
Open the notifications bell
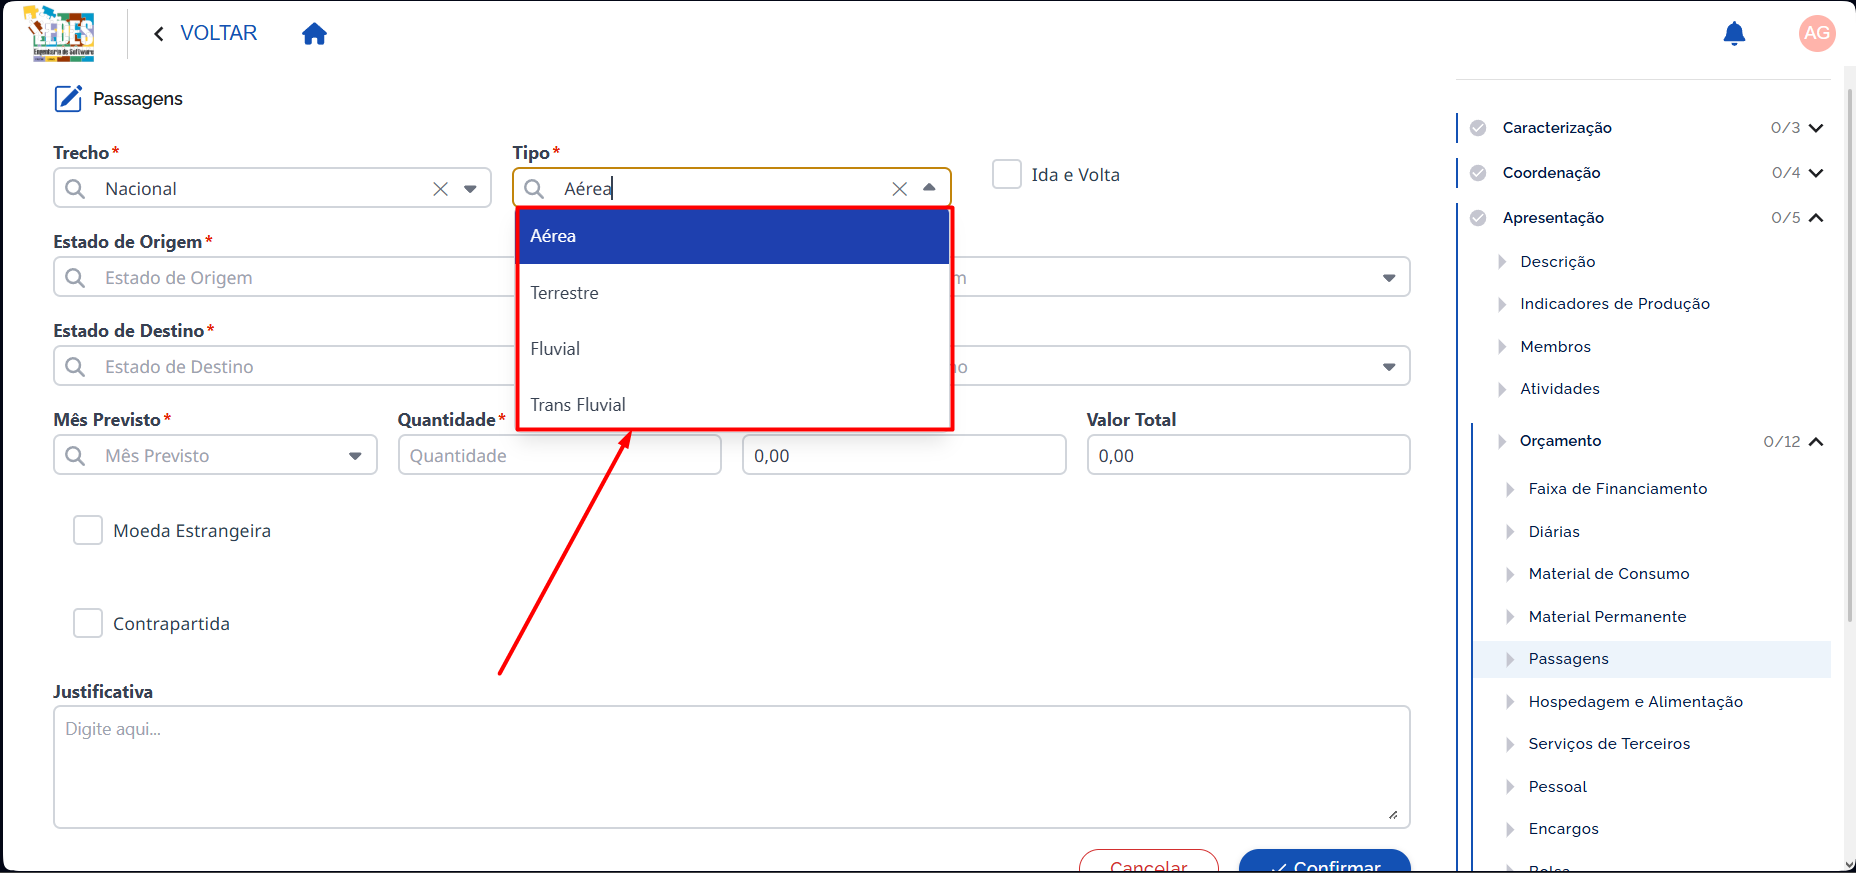click(x=1734, y=34)
